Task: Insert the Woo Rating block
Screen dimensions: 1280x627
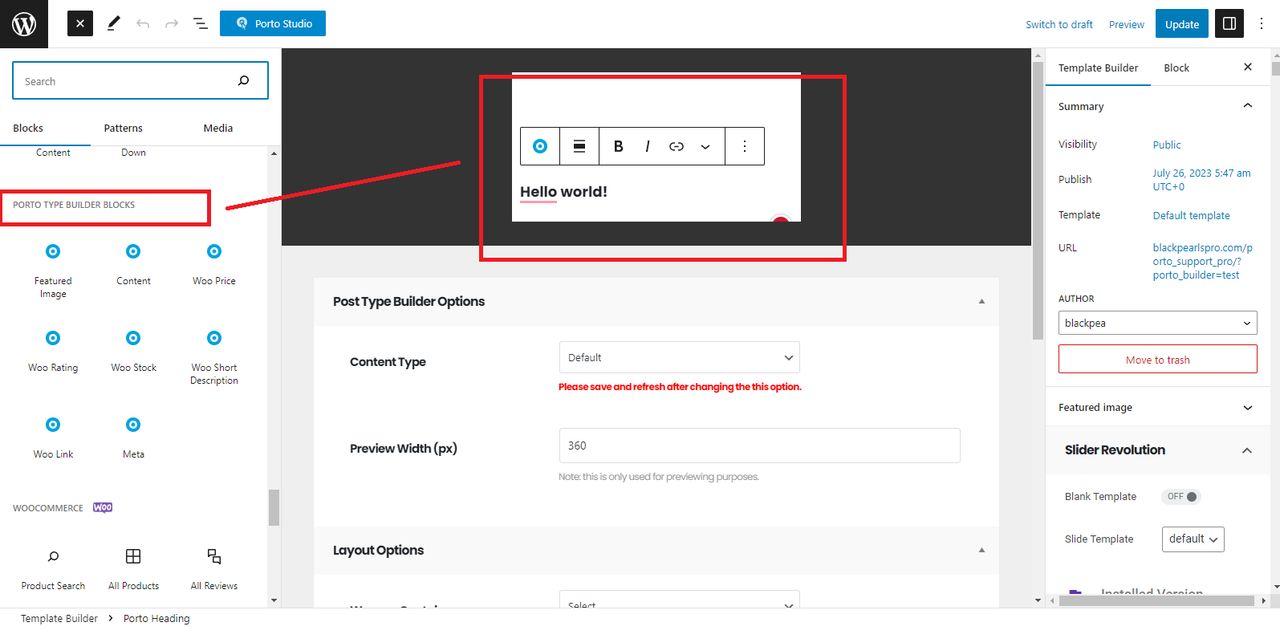Action: [x=53, y=351]
